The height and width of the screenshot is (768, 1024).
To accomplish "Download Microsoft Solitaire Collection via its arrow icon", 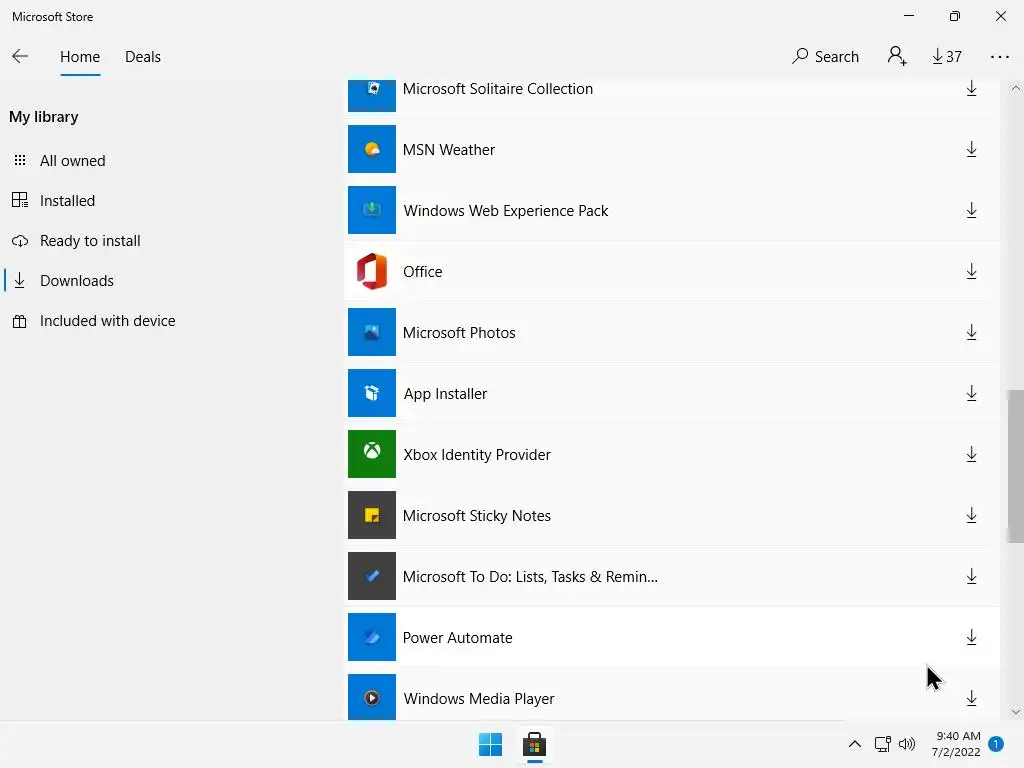I will (971, 89).
